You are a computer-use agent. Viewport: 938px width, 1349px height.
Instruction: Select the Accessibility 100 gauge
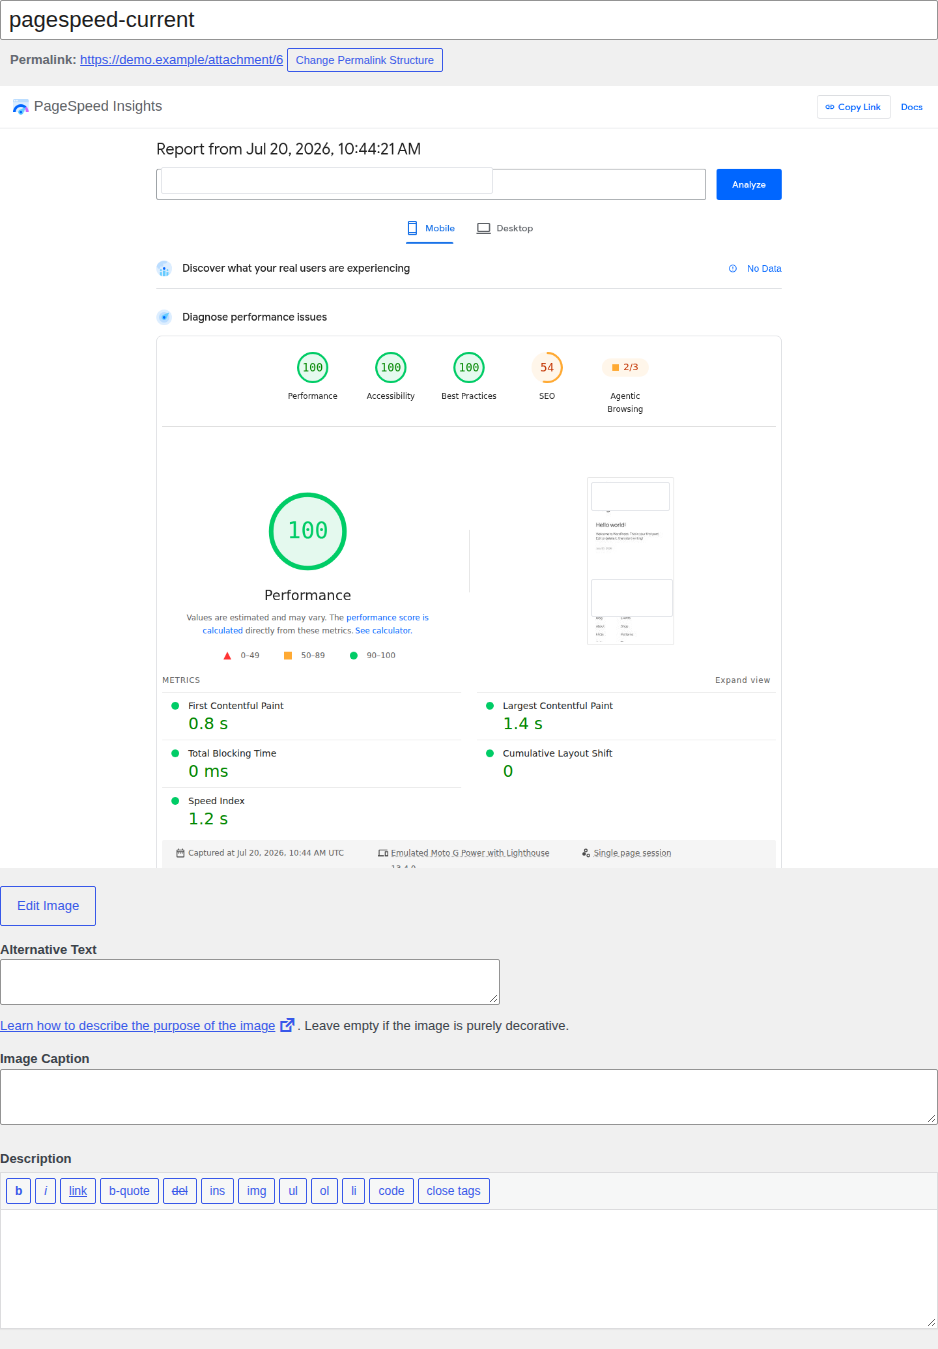pyautogui.click(x=390, y=368)
